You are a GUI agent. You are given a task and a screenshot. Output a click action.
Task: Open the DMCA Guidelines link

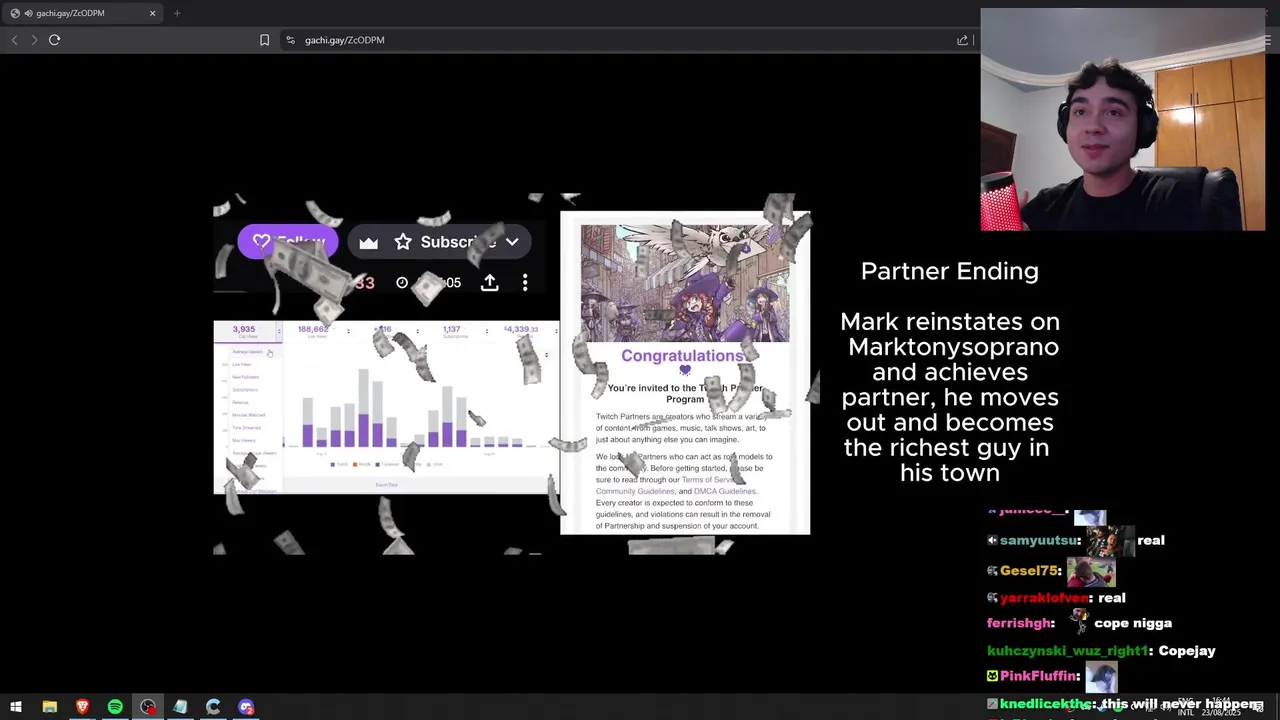point(725,492)
